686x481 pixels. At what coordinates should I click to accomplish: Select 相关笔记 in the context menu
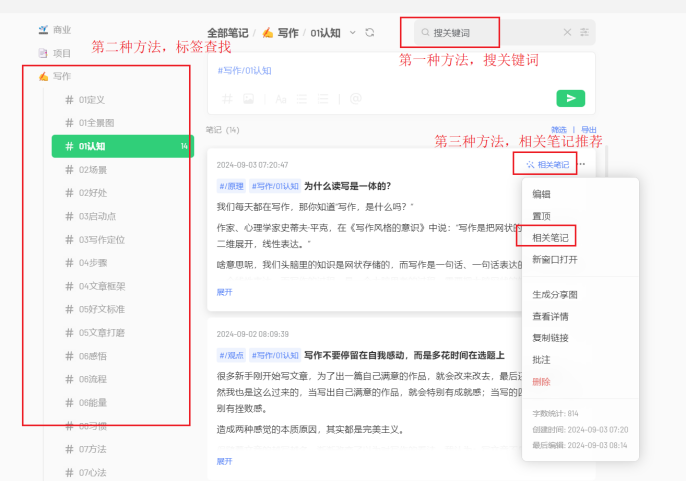(x=550, y=238)
